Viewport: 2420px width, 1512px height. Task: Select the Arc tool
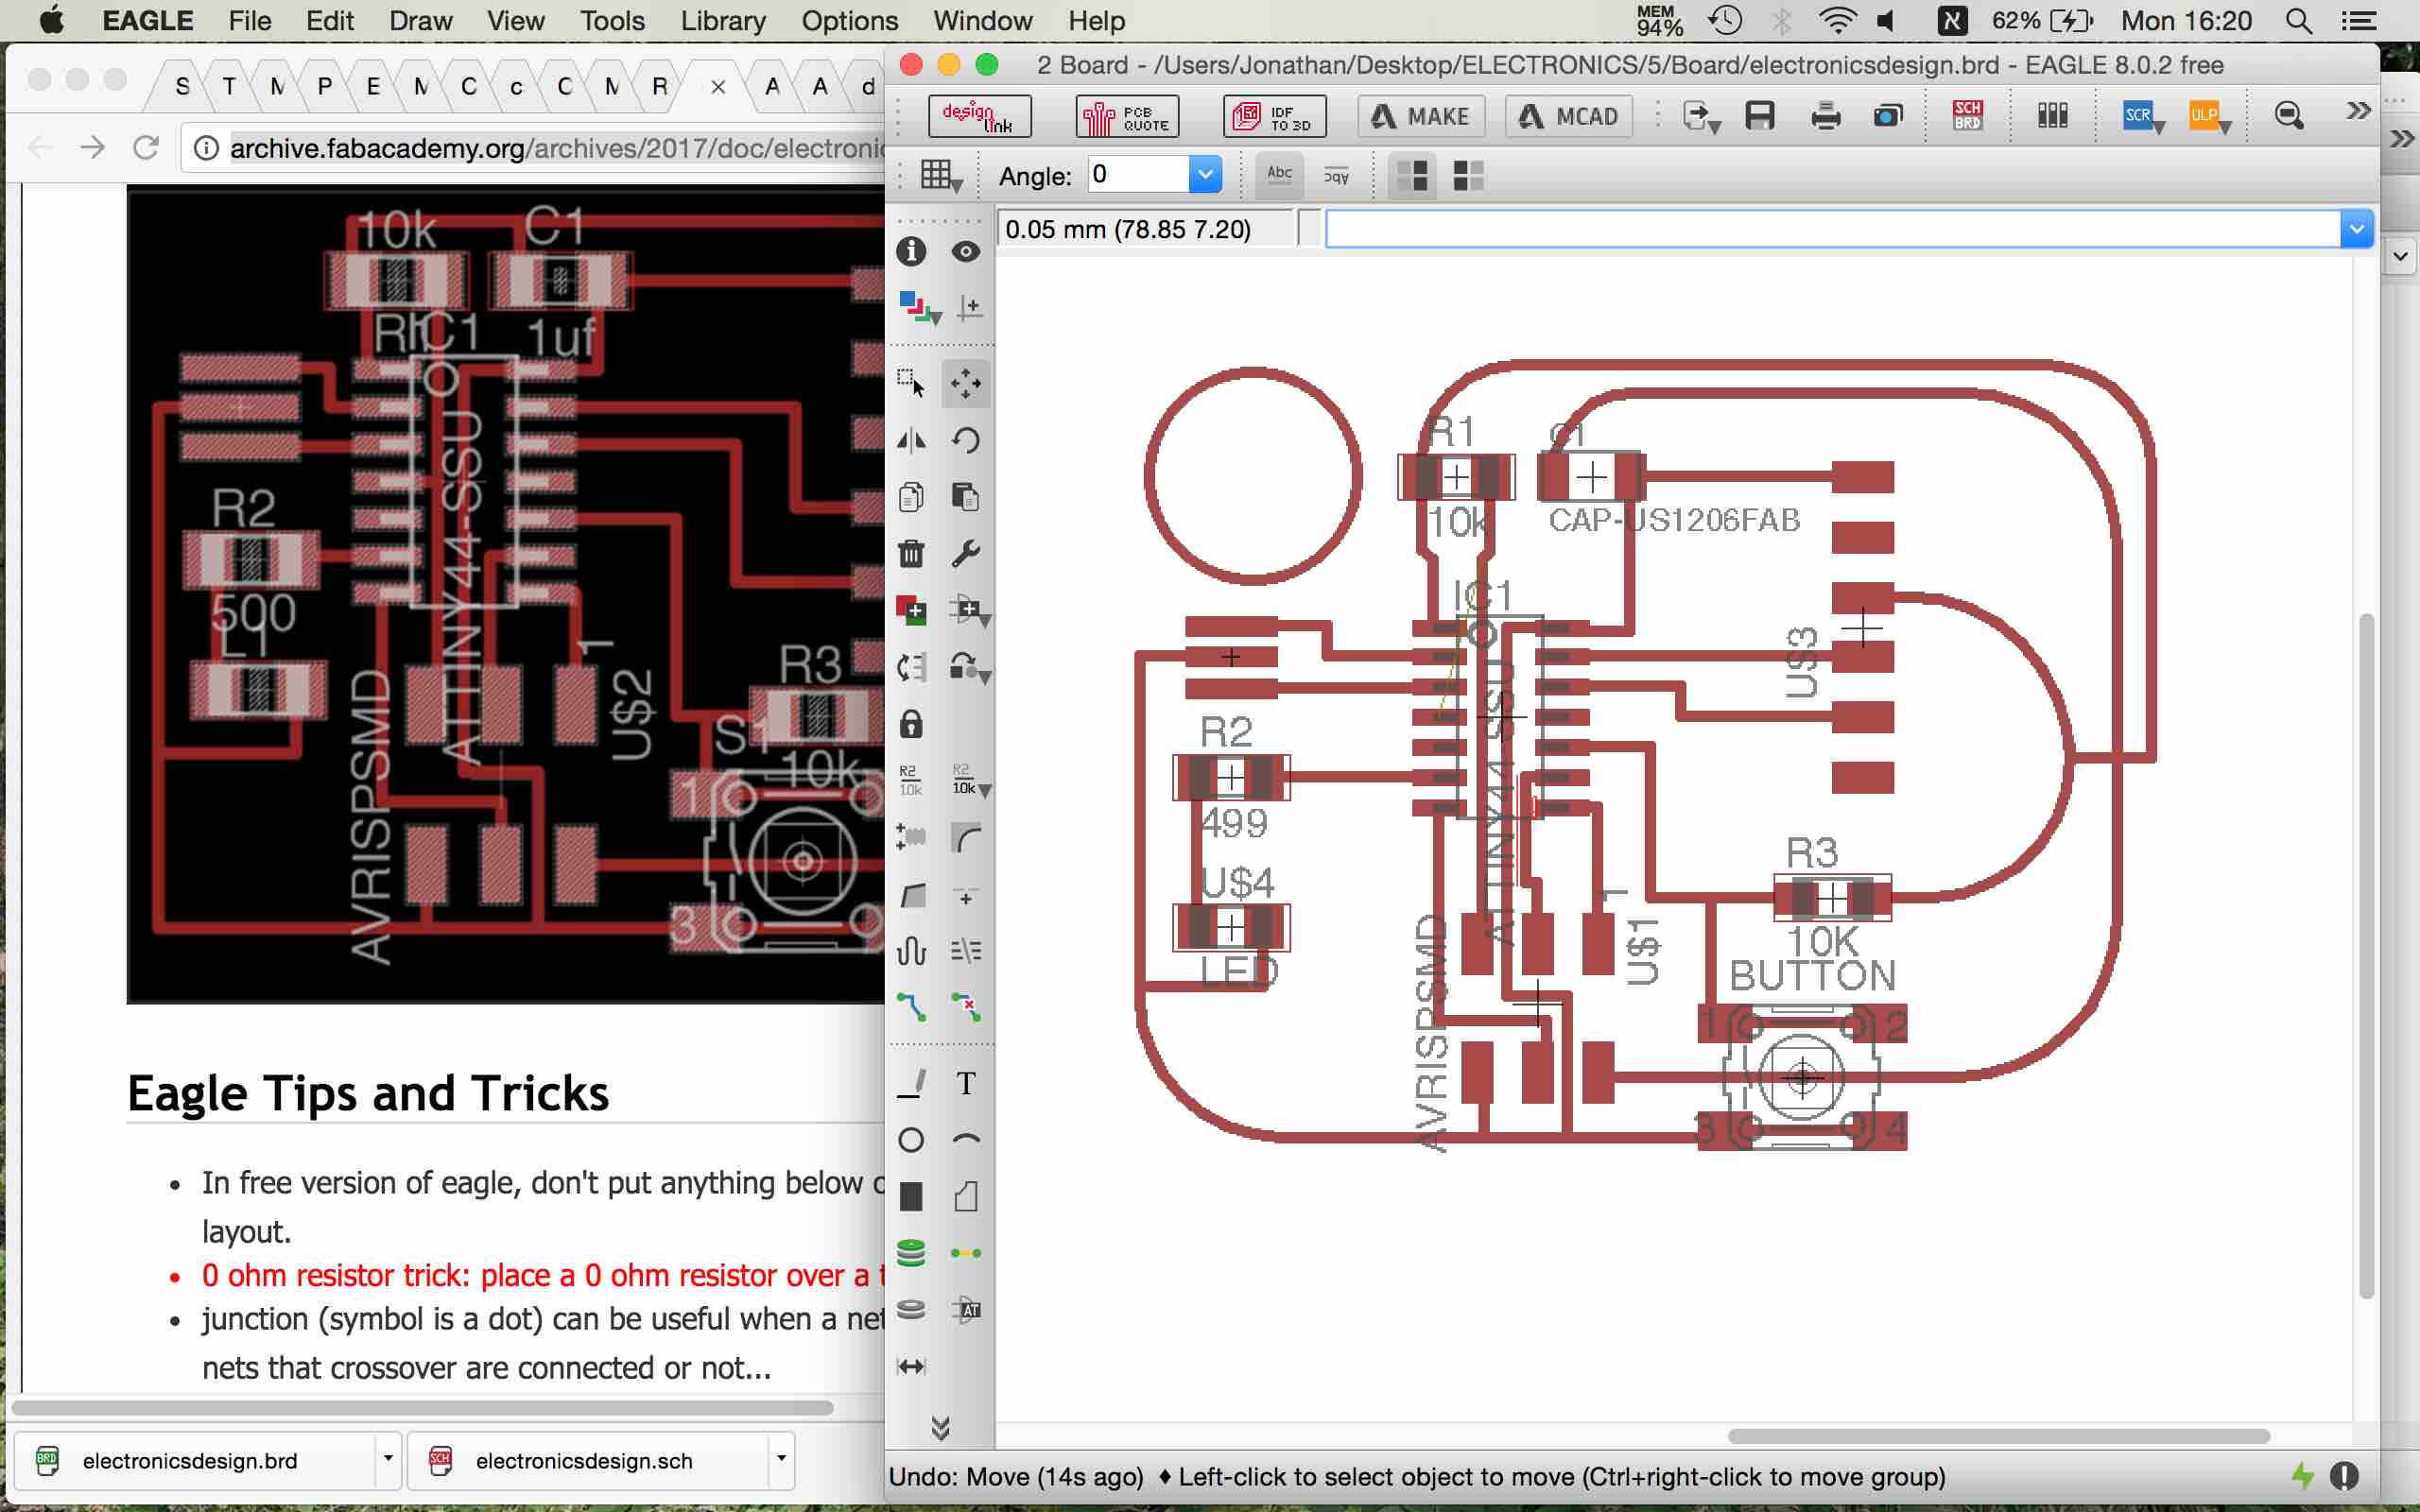point(965,1140)
